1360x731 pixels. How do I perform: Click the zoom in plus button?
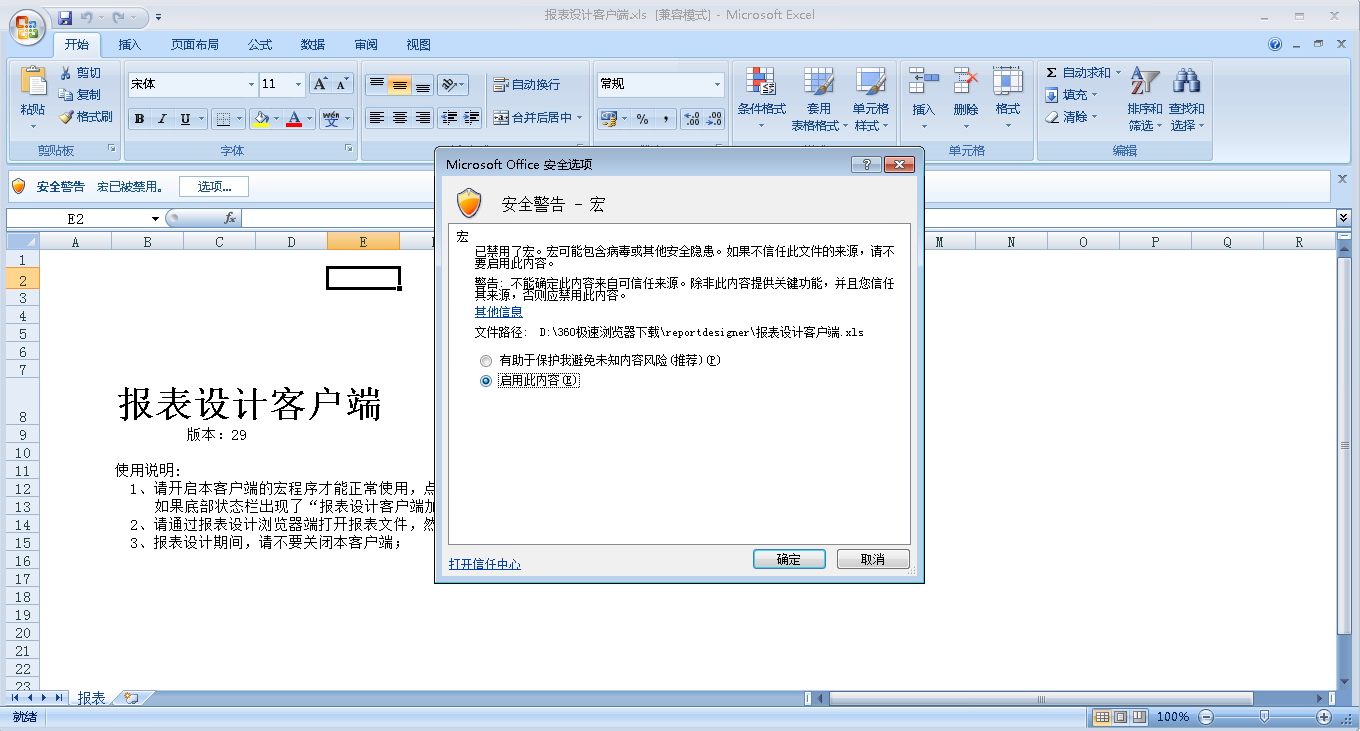pyautogui.click(x=1323, y=717)
